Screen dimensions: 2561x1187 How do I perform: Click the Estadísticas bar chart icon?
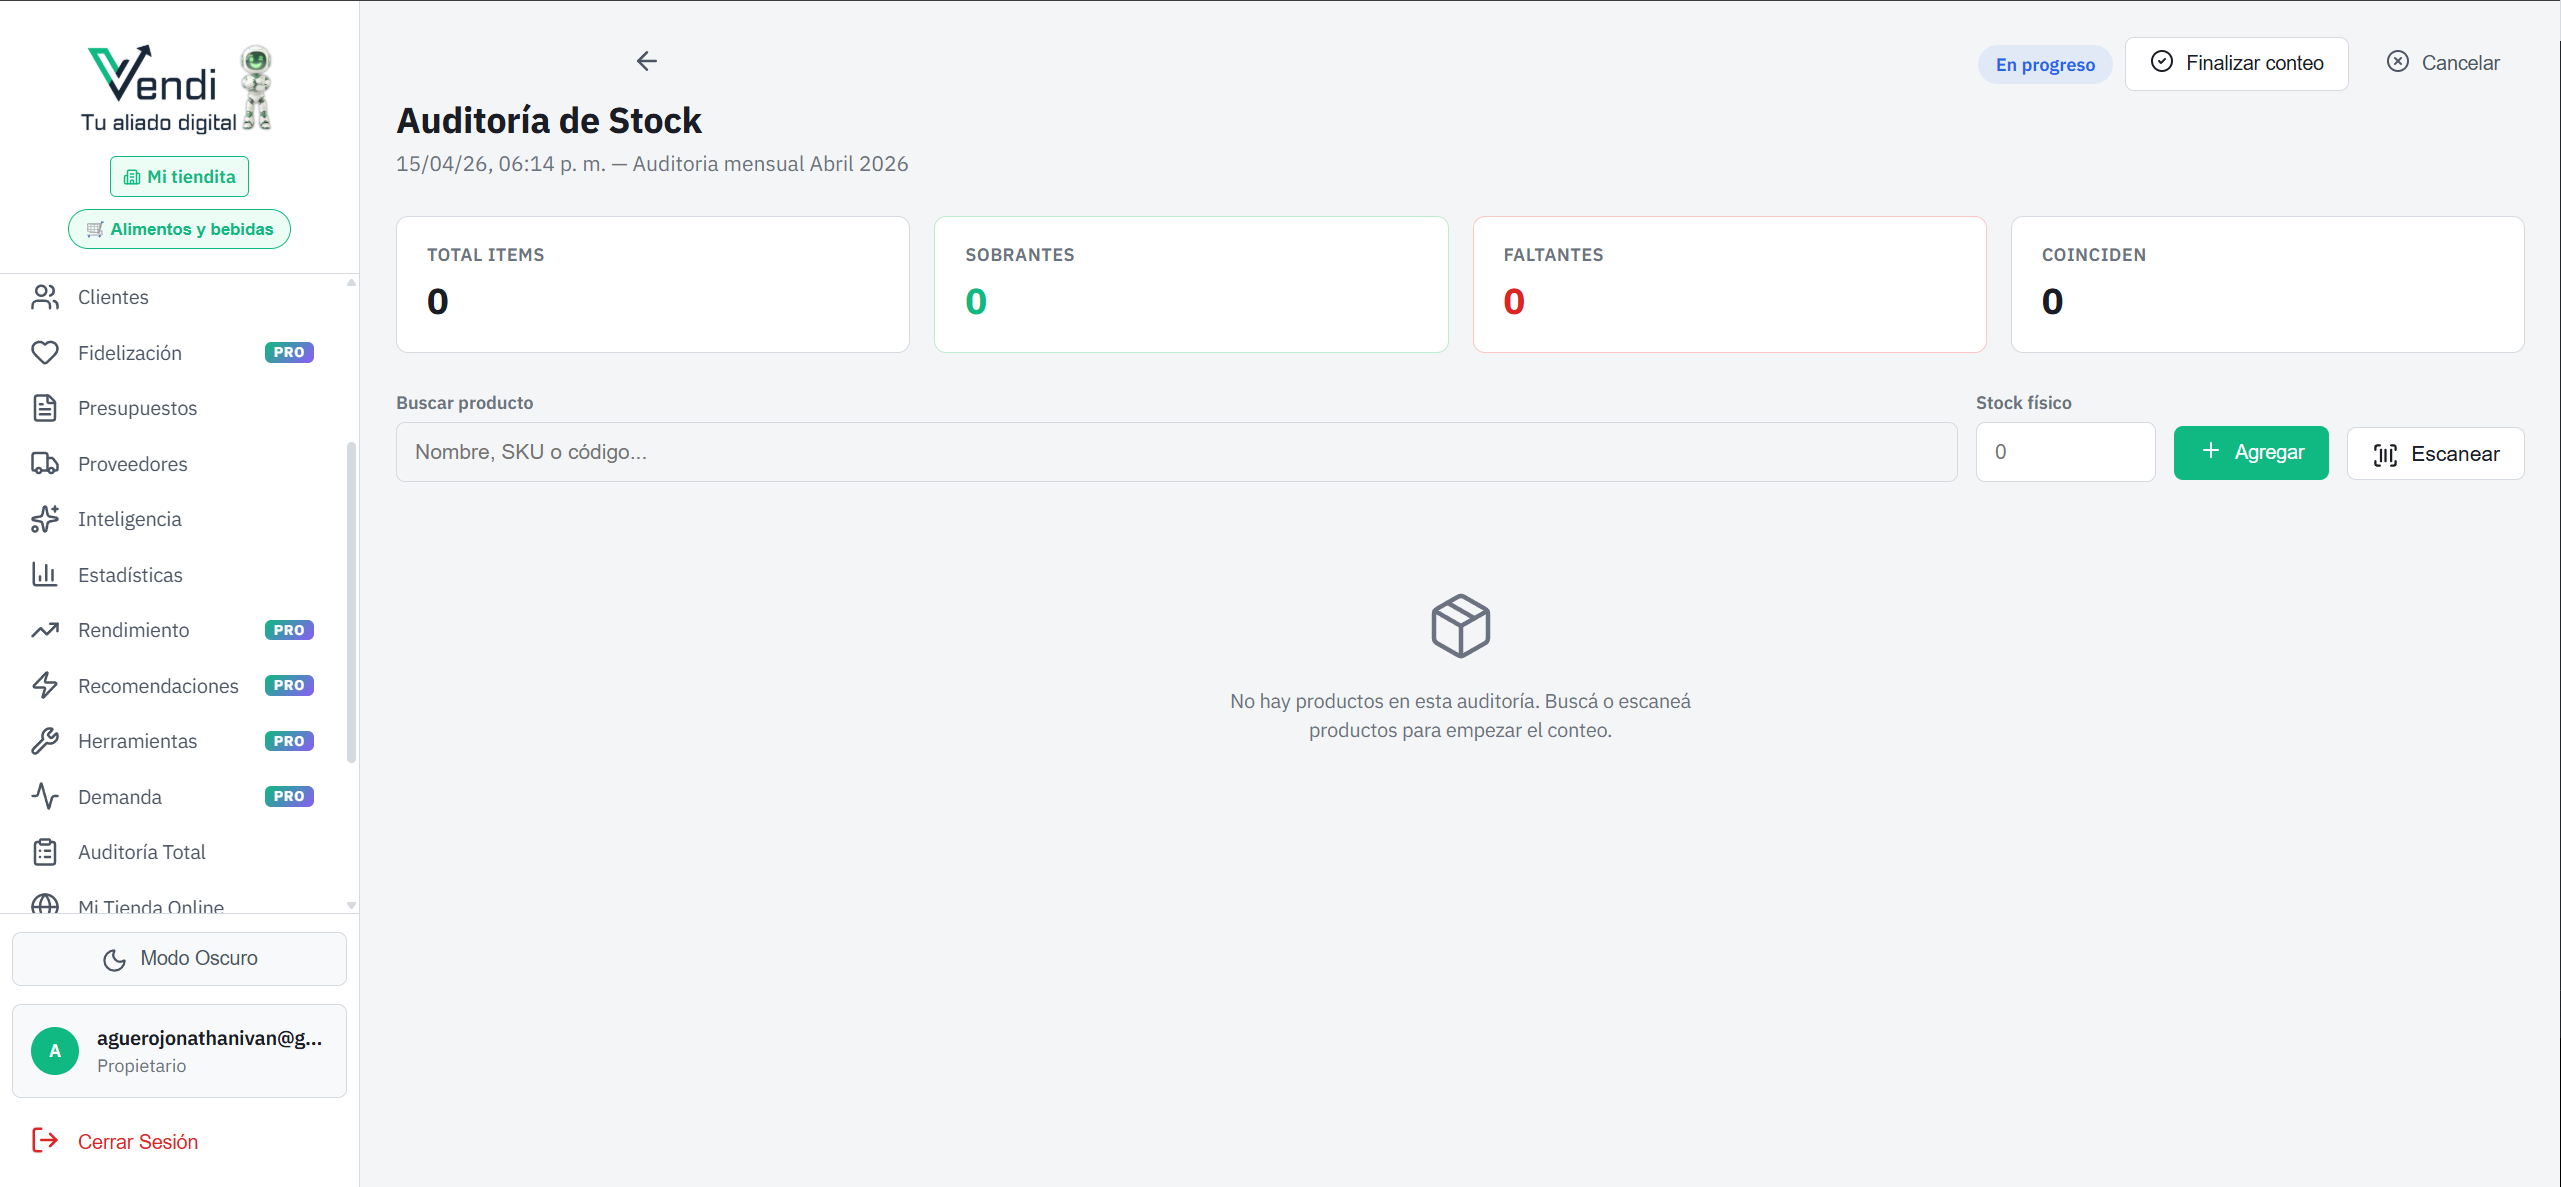45,575
